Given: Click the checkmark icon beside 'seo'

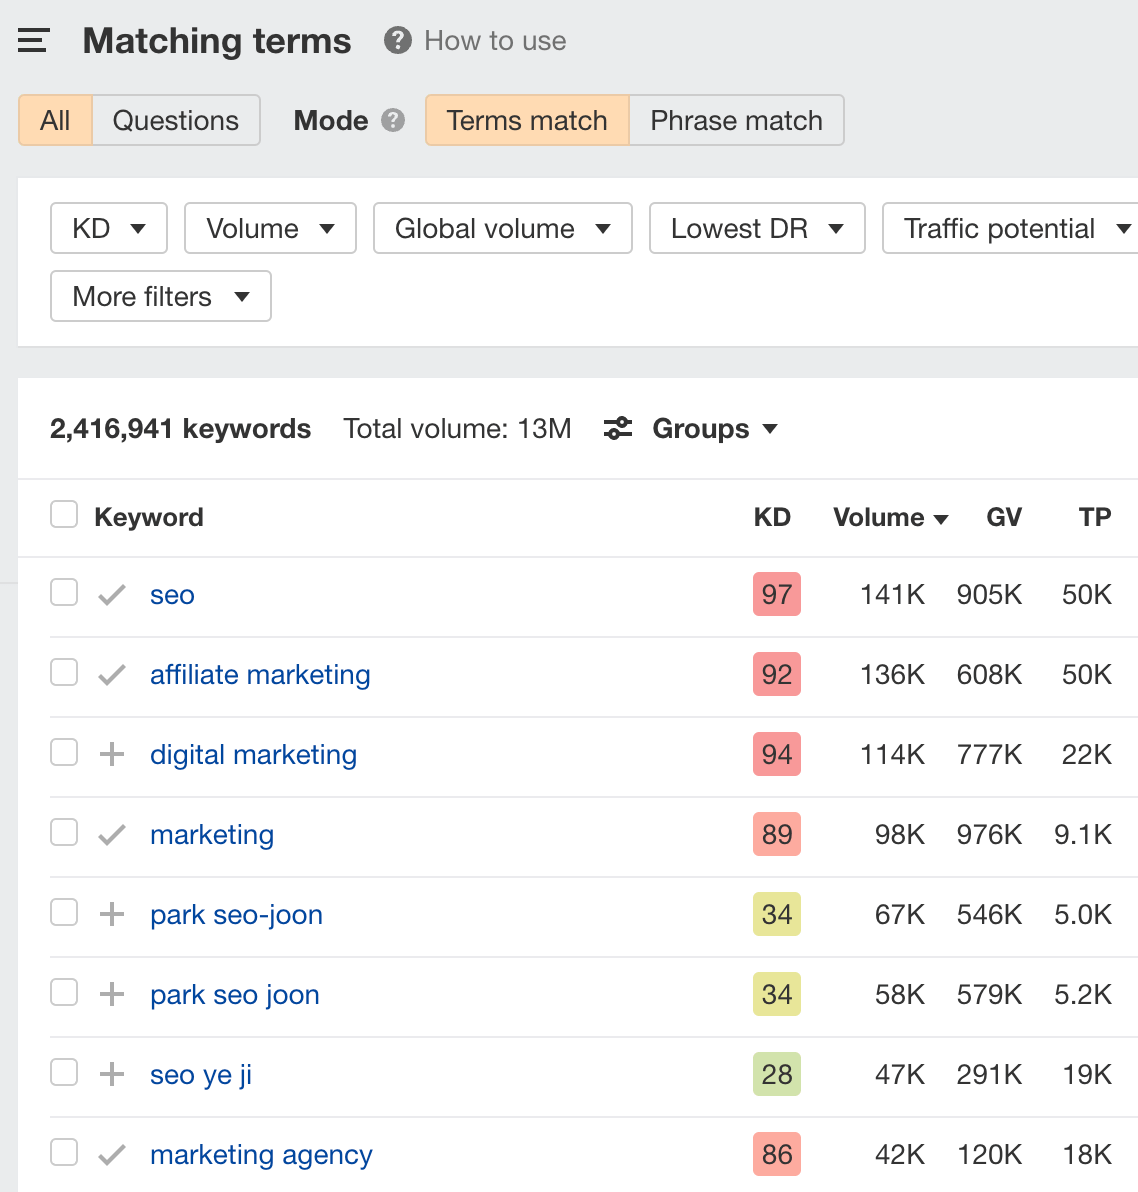Looking at the screenshot, I should click(x=112, y=592).
